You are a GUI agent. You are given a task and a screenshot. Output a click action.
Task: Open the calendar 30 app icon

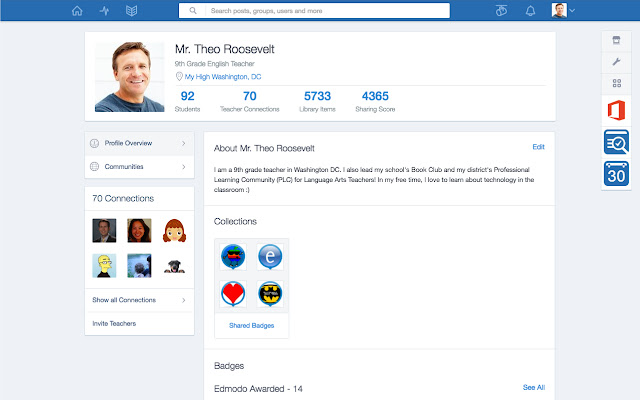[616, 173]
